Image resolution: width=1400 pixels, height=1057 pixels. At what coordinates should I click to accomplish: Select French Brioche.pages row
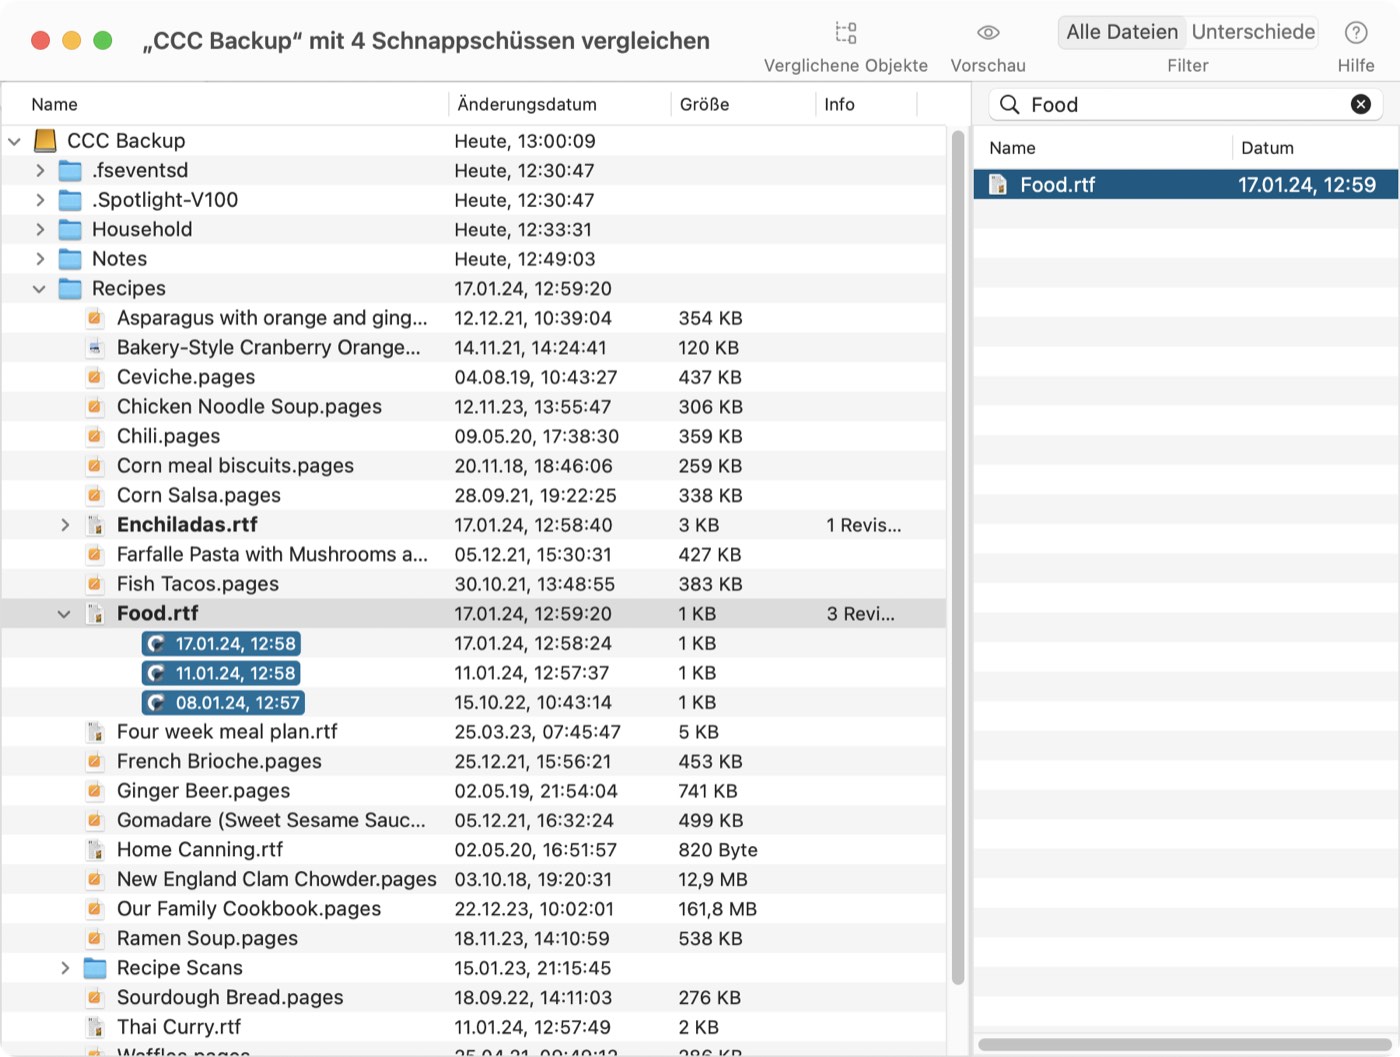(474, 761)
